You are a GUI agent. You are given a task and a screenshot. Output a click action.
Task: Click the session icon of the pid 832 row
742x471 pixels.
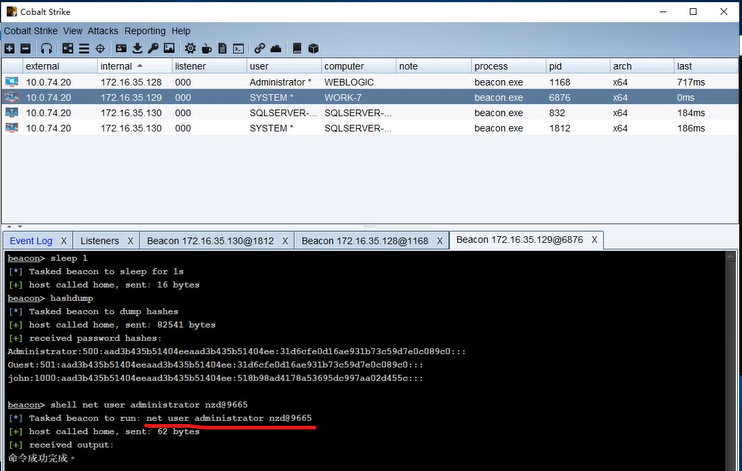click(12, 113)
